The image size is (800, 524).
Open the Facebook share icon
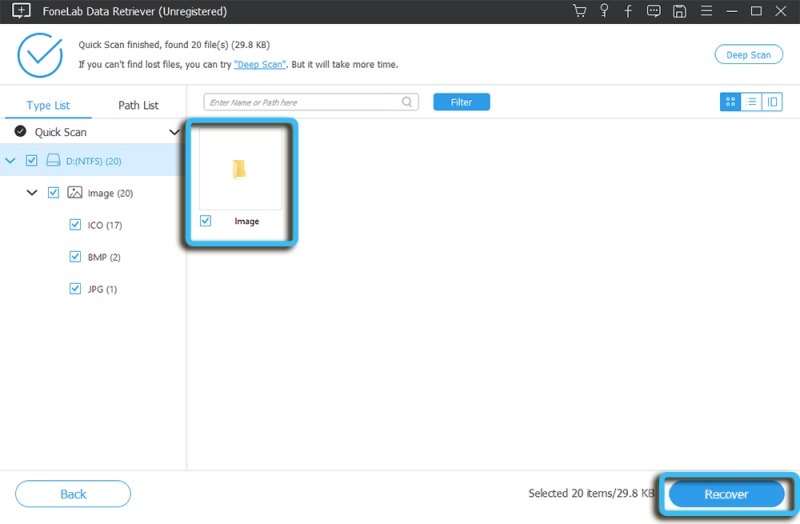628,11
